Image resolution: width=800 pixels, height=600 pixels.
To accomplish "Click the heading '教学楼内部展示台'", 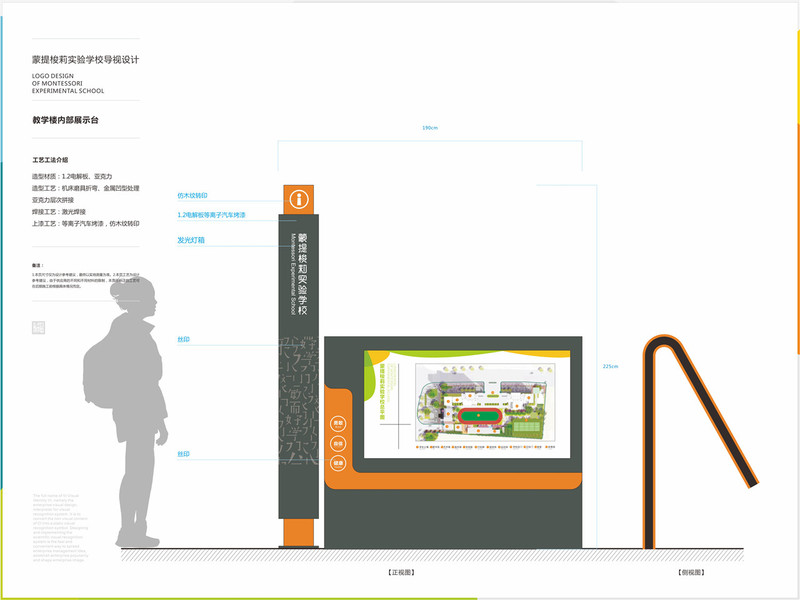I will point(65,120).
